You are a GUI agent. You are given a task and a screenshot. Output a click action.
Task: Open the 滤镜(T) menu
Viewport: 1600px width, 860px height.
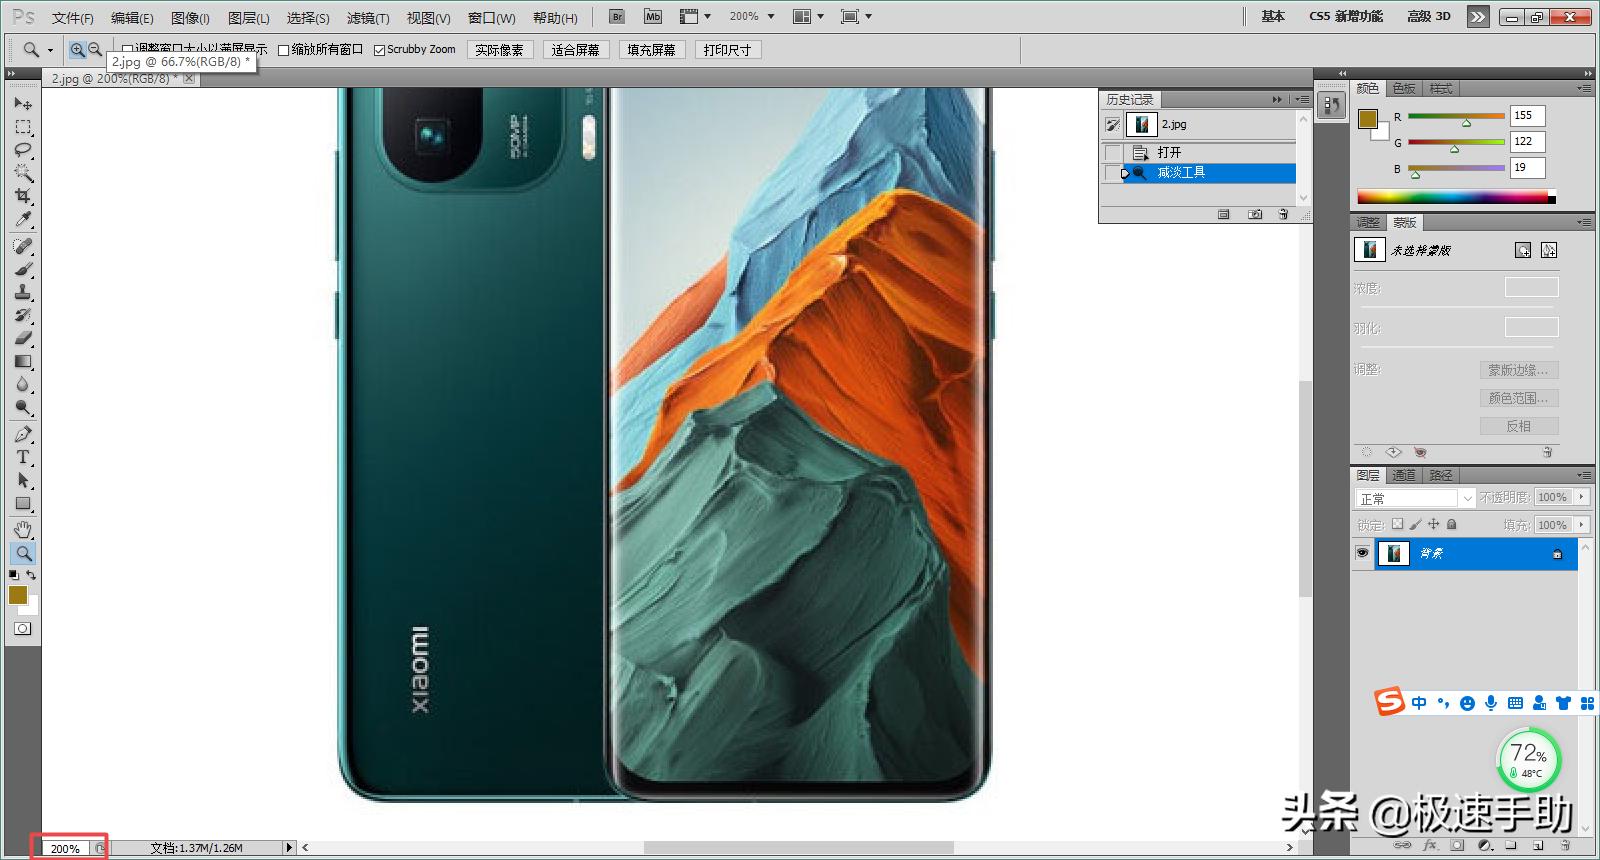coord(367,18)
